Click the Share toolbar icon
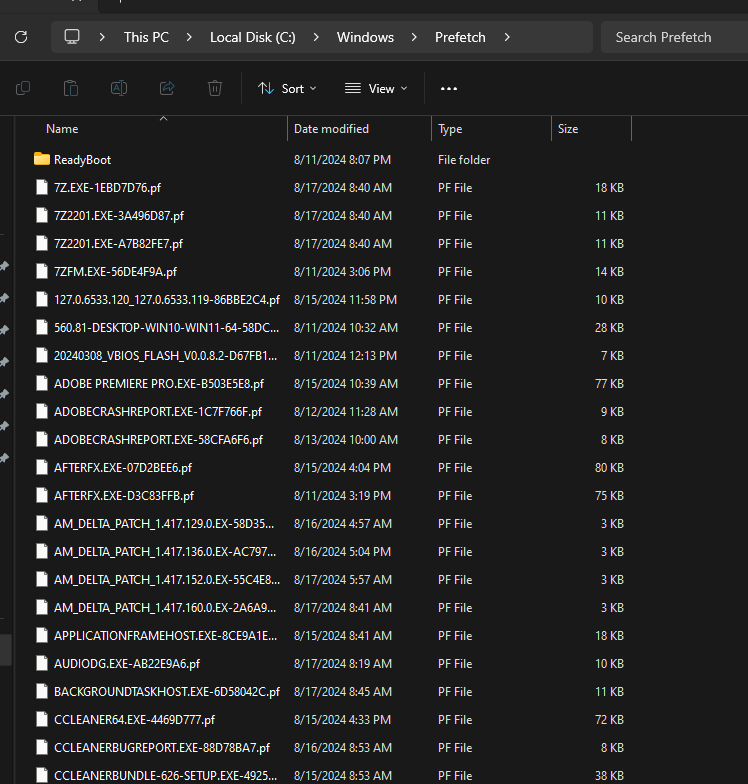The image size is (748, 784). point(167,88)
